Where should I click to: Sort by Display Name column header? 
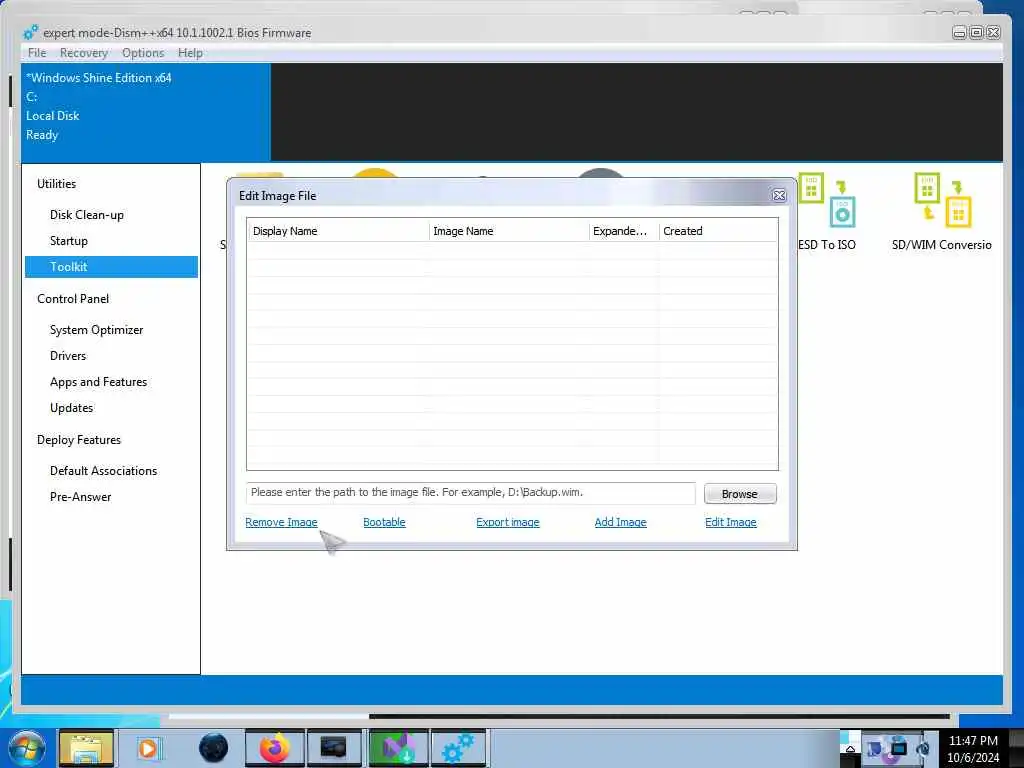338,231
